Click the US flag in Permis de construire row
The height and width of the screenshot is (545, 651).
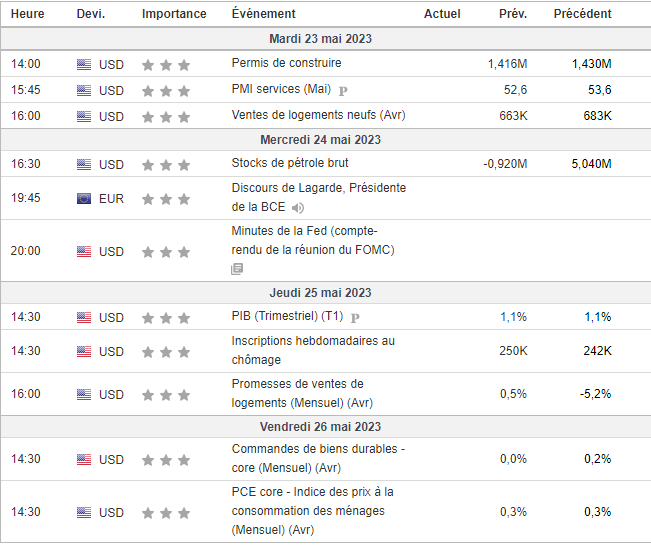(x=84, y=64)
